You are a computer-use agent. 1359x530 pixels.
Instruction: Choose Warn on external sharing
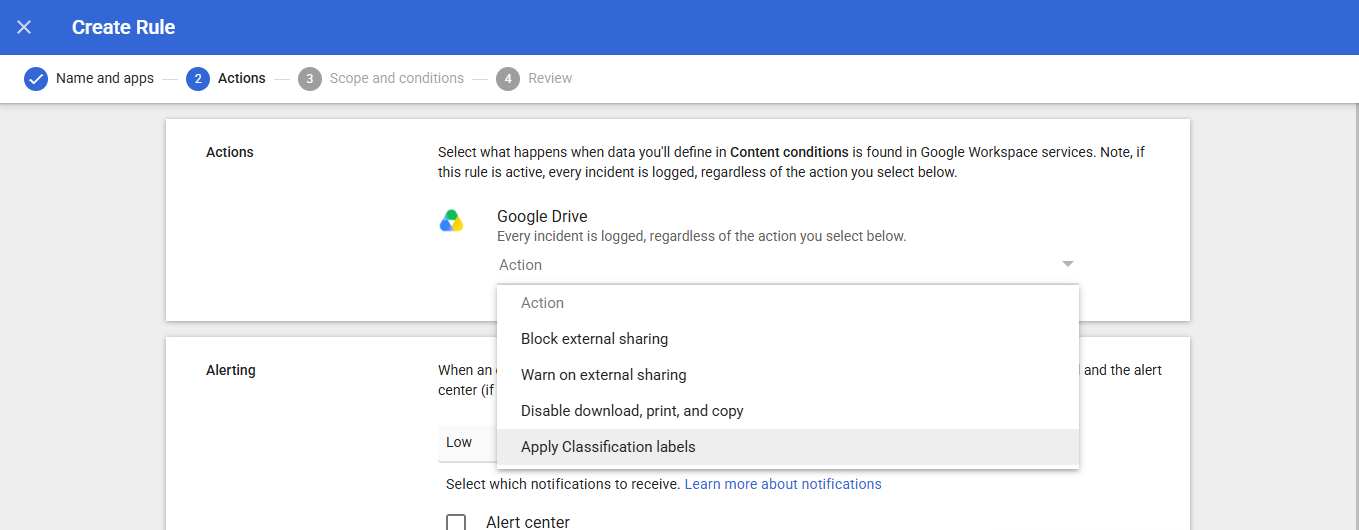(x=788, y=375)
